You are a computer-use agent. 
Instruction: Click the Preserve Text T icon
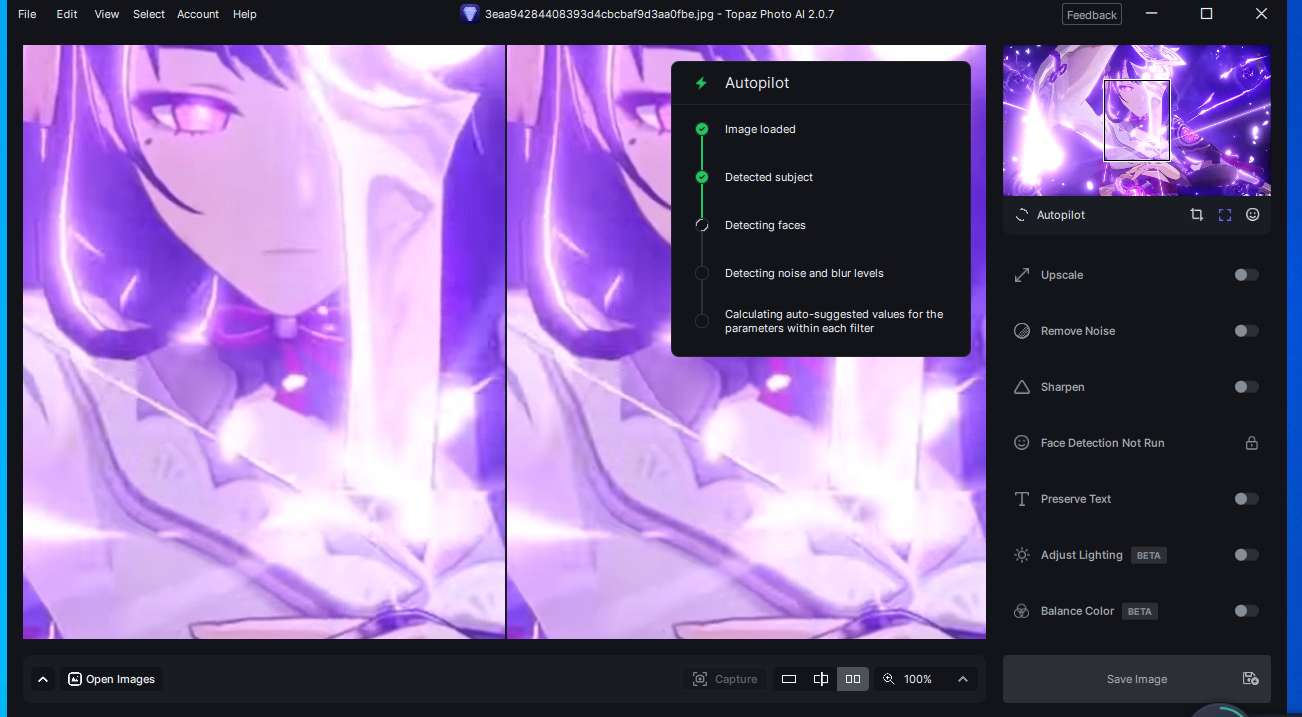coord(1022,499)
